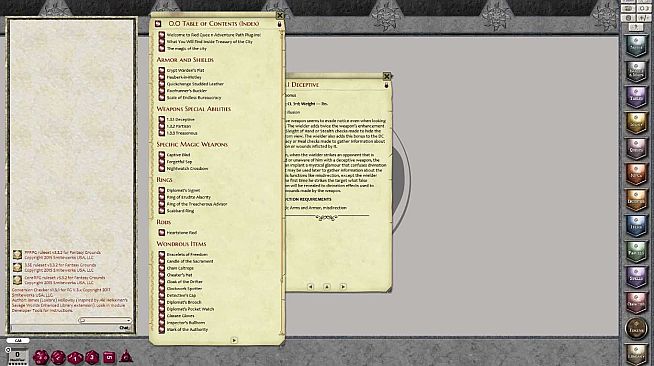The image size is (654, 366).
Task: Click the d12 die in the dice tray
Action: tap(58, 357)
